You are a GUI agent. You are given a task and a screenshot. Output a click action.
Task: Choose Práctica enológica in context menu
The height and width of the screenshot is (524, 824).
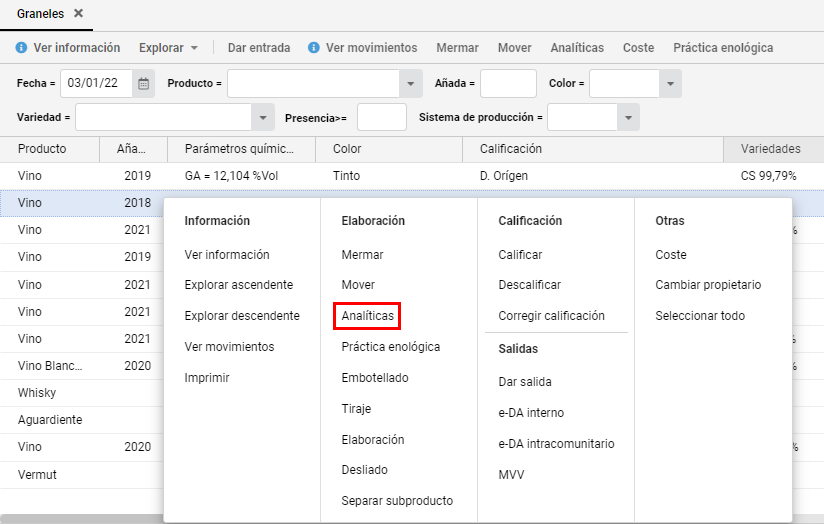pyautogui.click(x=390, y=347)
